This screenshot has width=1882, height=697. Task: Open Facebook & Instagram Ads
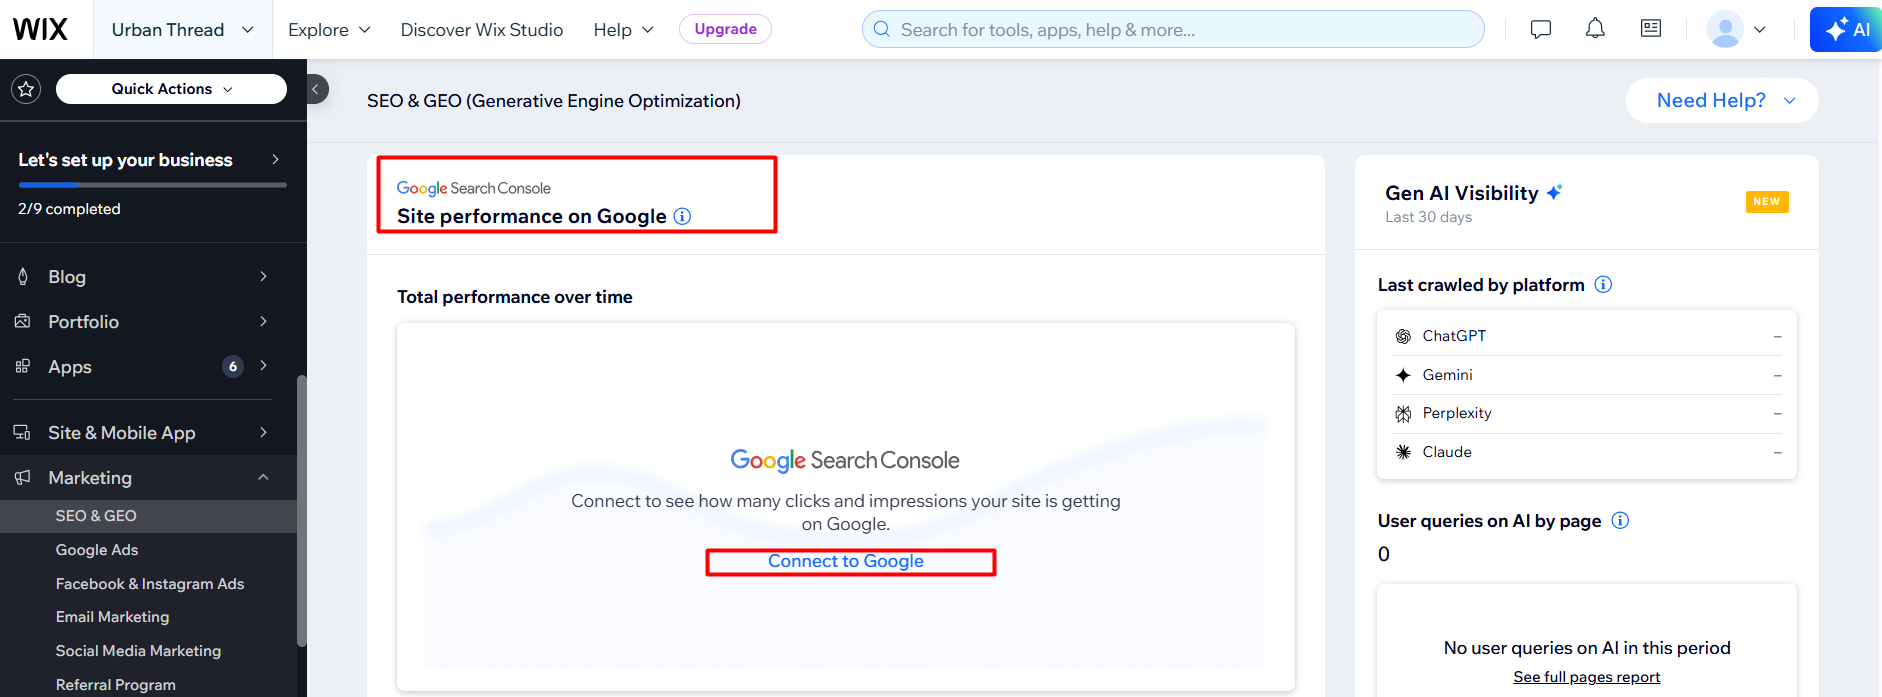150,584
